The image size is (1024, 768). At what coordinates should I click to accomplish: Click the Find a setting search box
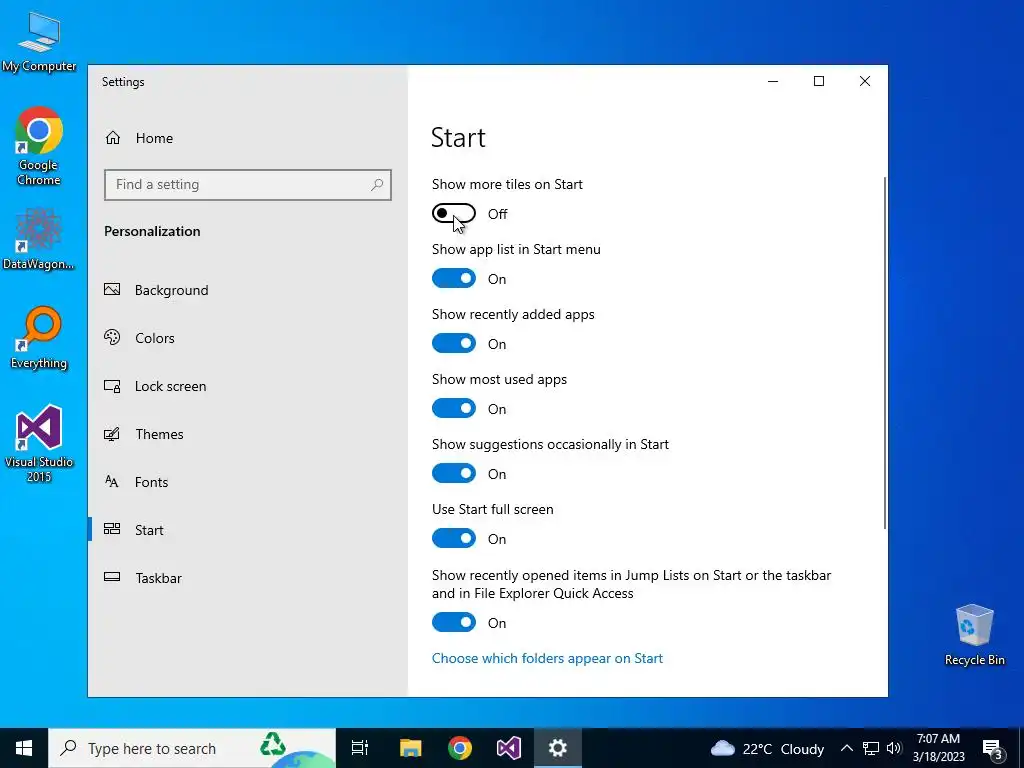click(248, 185)
